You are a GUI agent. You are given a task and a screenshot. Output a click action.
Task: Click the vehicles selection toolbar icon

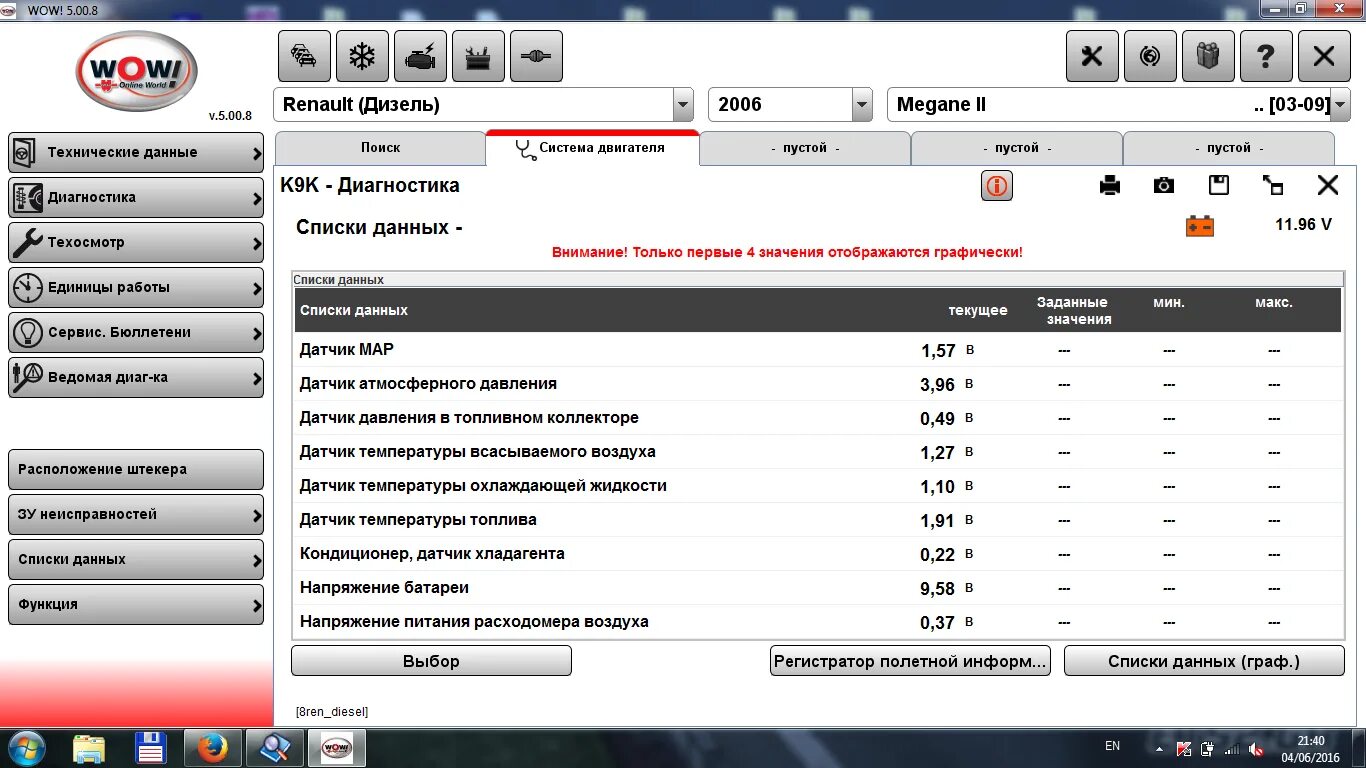click(x=303, y=56)
